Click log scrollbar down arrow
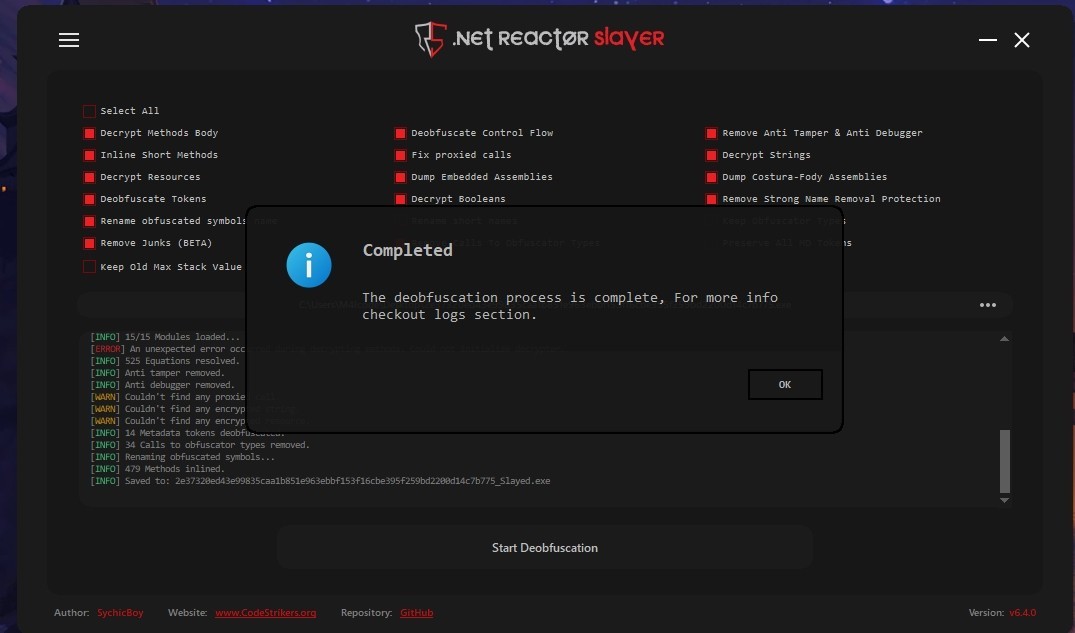 [x=1004, y=501]
